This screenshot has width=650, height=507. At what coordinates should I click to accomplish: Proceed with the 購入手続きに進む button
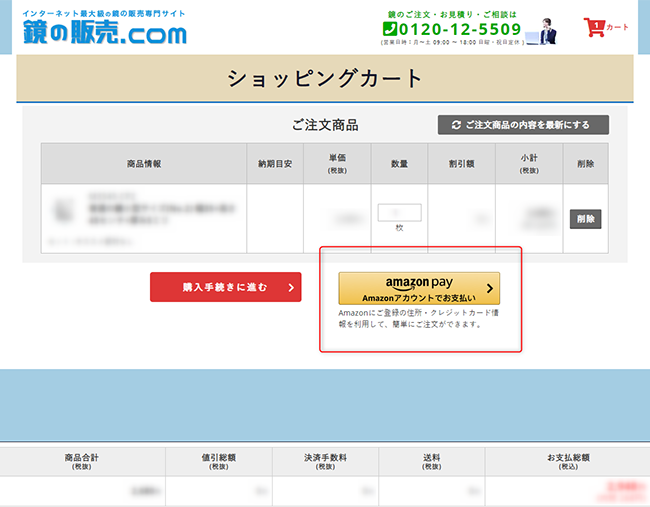(x=225, y=288)
